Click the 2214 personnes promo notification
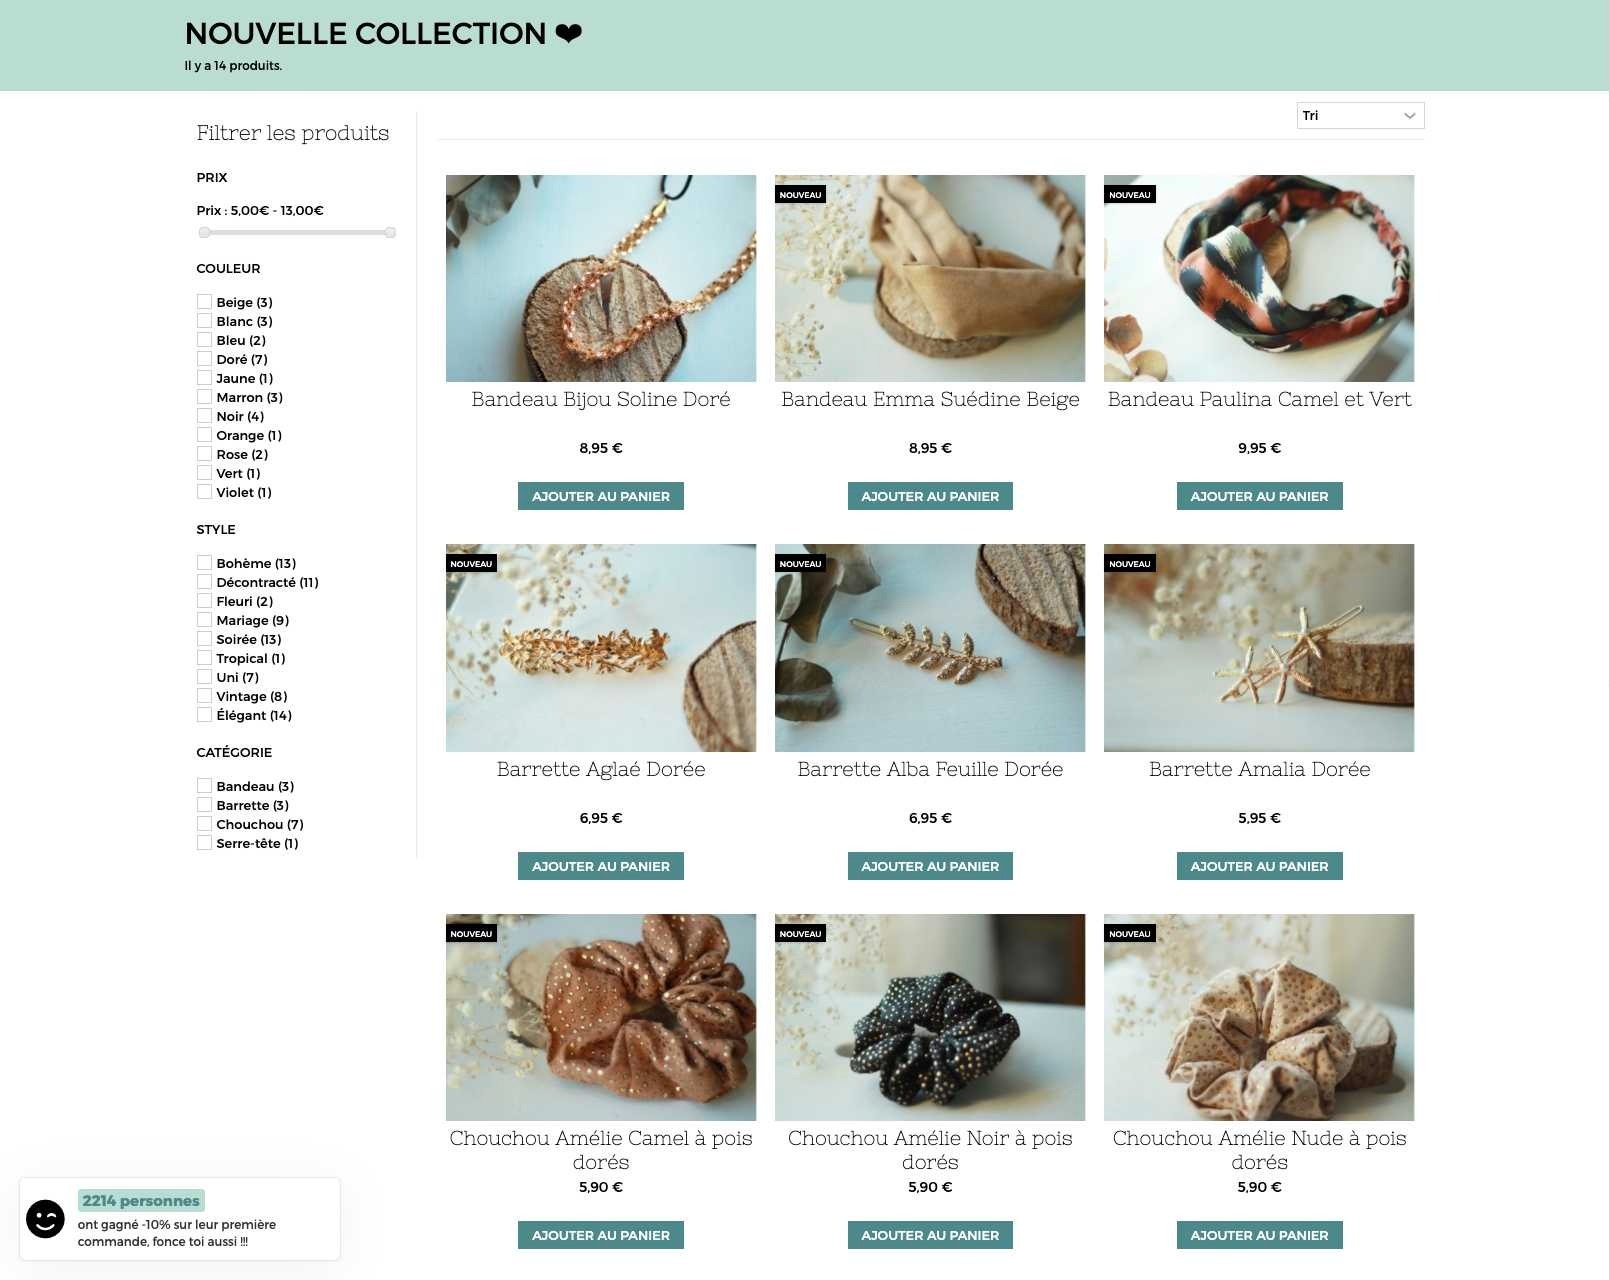Viewport: 1609px width, 1280px height. [180, 1219]
